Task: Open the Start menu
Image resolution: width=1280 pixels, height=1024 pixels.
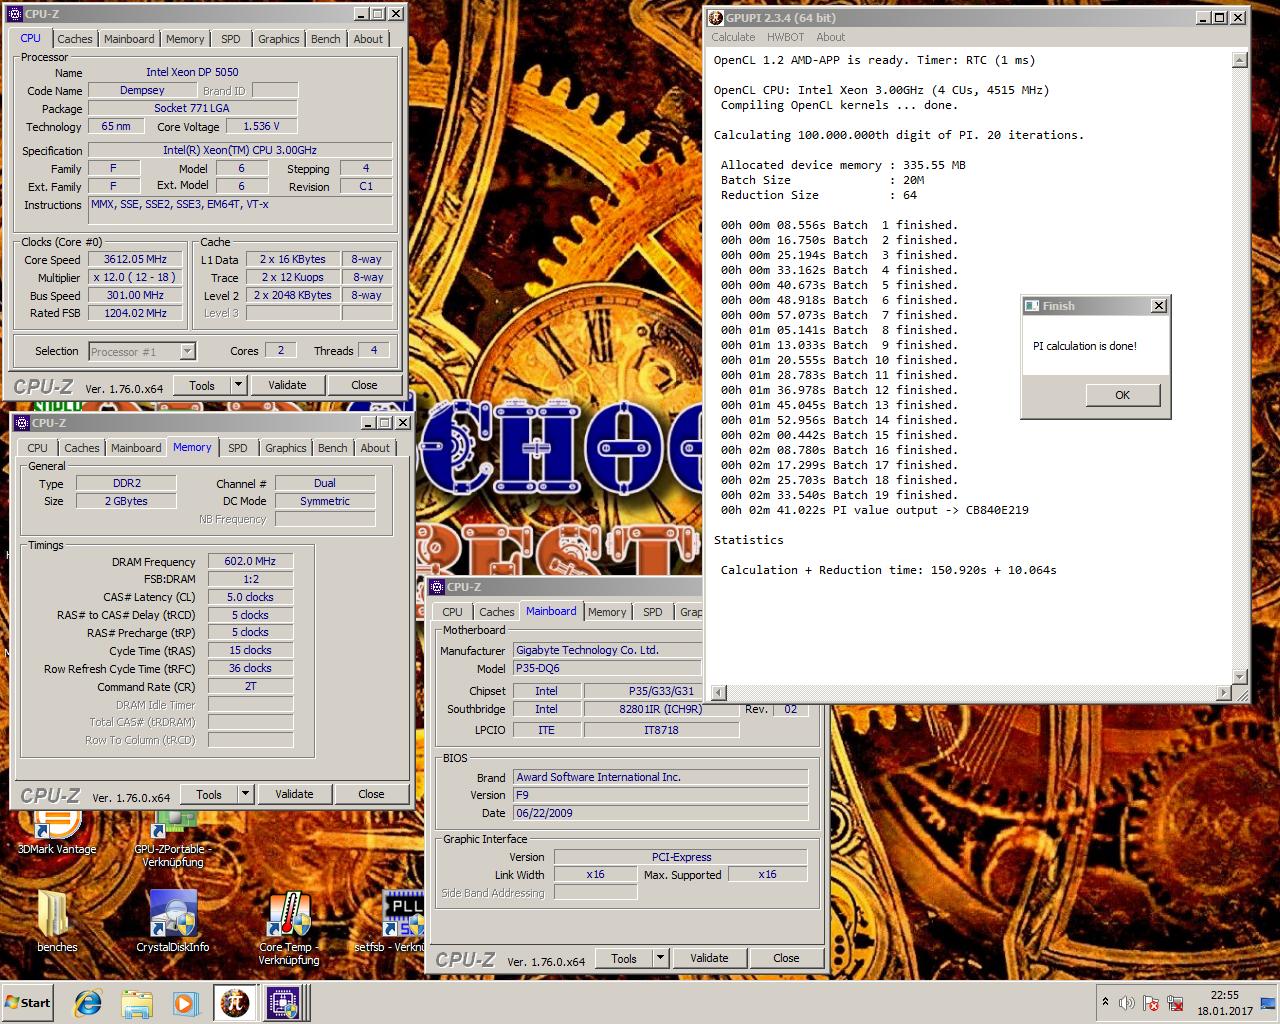Action: (28, 1003)
